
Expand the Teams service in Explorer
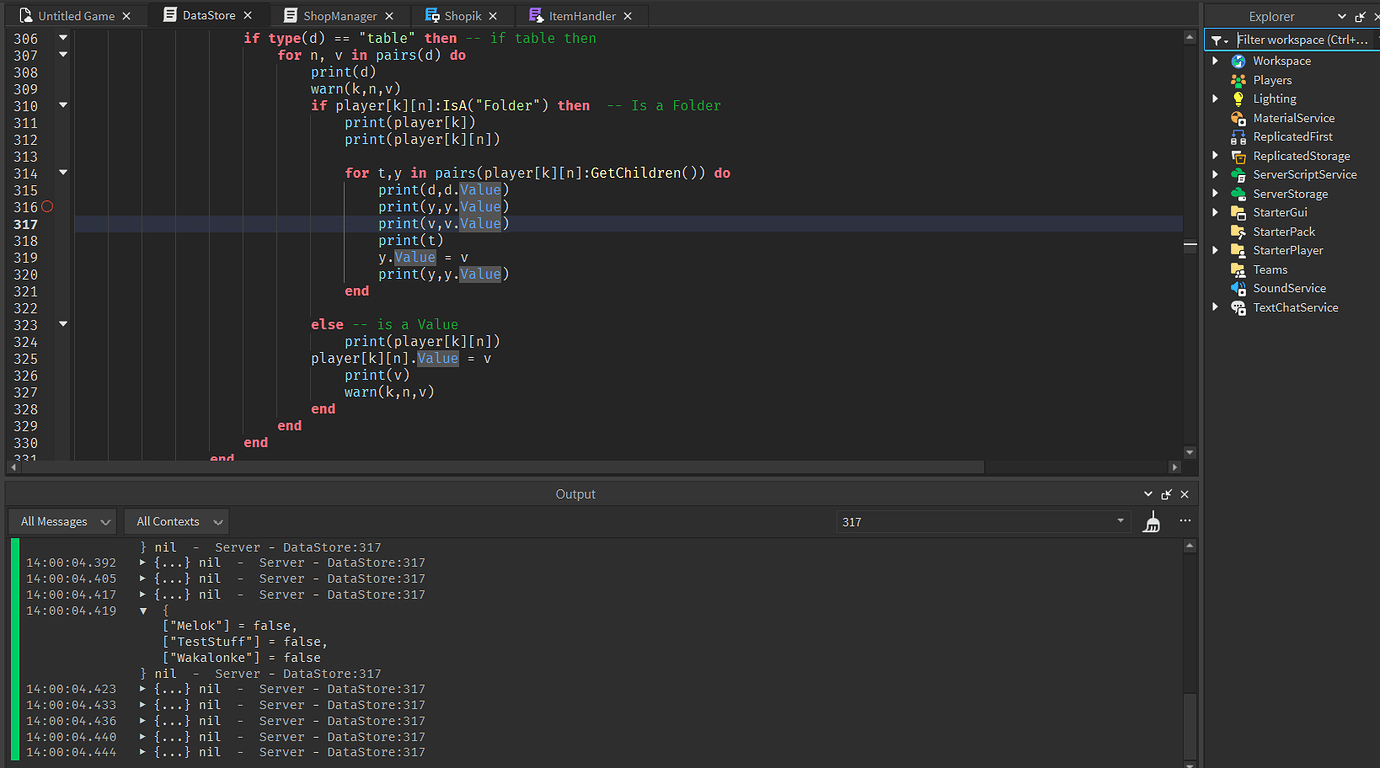coord(1214,269)
